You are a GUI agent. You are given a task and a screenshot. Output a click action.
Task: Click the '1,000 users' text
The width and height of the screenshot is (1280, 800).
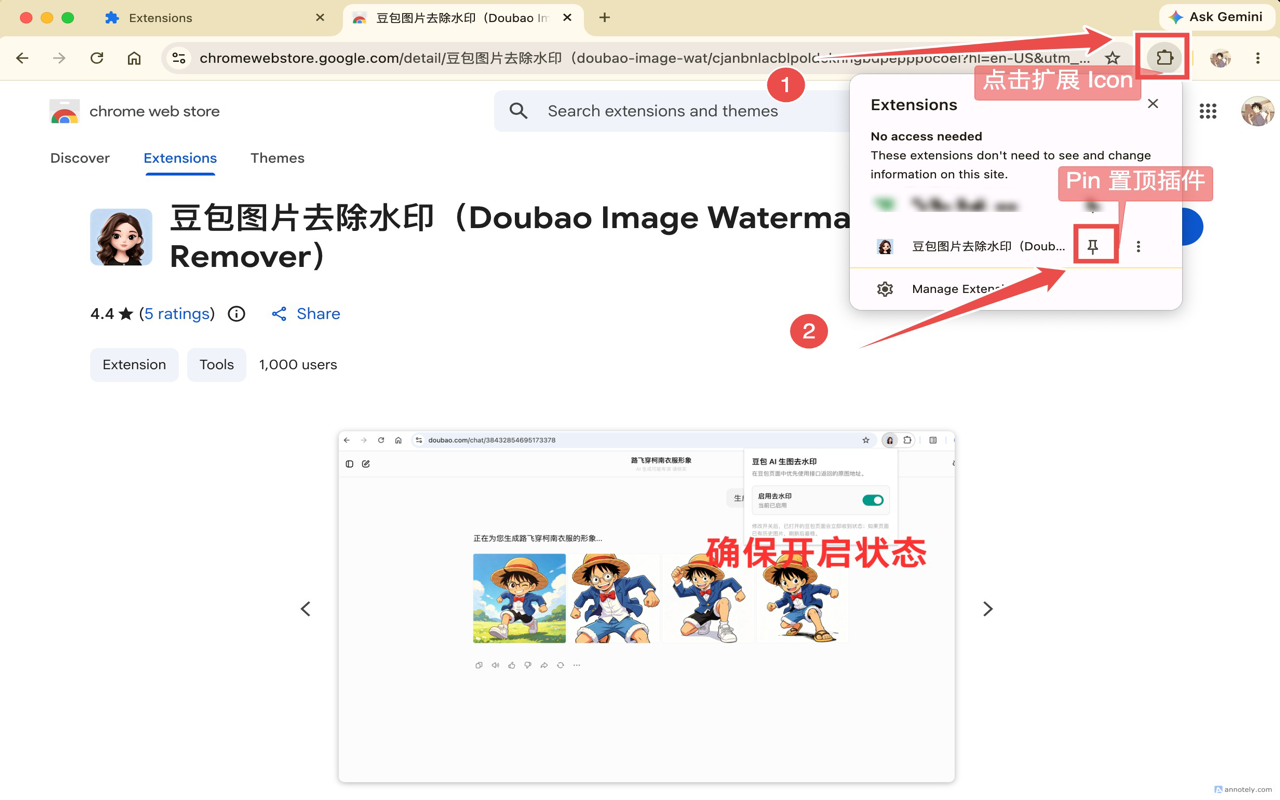point(298,365)
